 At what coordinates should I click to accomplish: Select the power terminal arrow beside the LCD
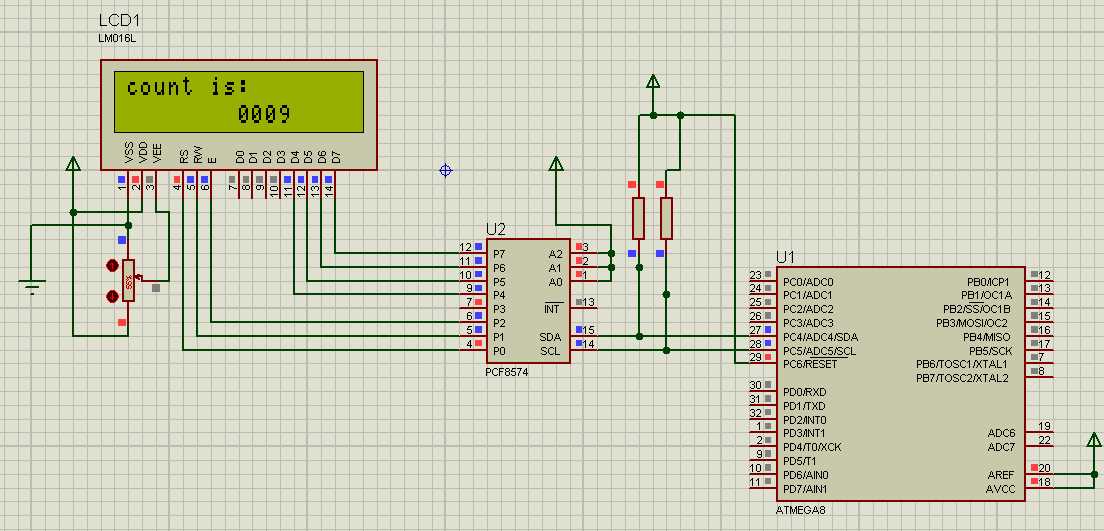coord(73,163)
